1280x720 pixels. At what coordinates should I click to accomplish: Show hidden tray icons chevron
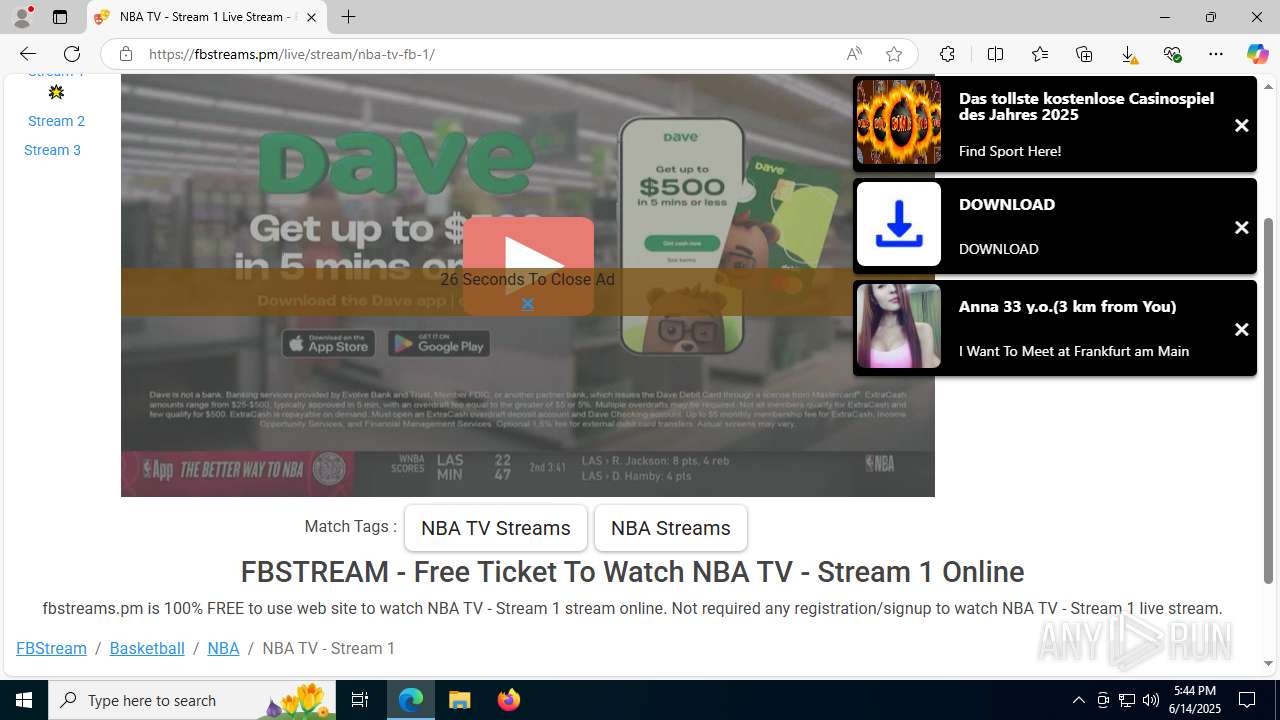coord(1078,700)
